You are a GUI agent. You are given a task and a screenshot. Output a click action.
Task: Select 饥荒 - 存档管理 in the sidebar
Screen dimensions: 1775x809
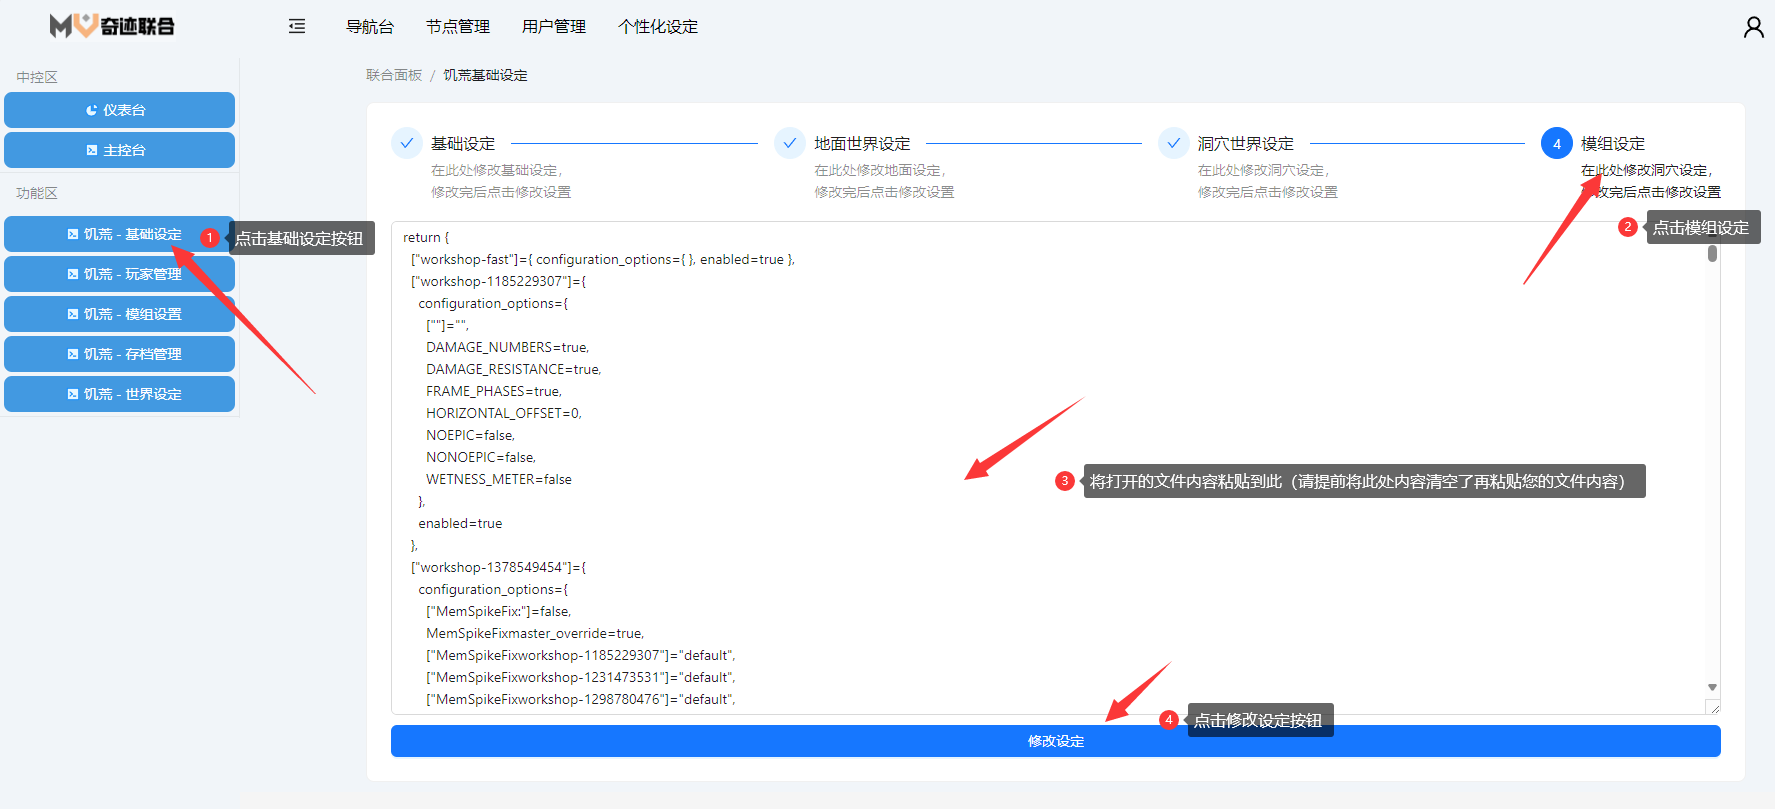tap(119, 354)
